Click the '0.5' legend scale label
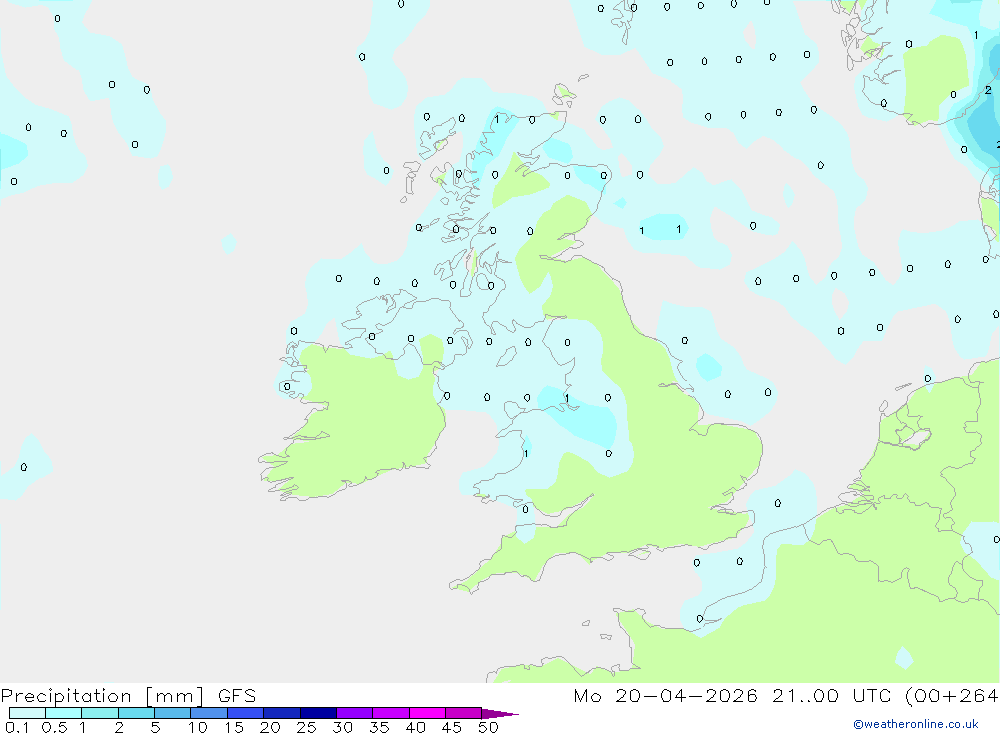Viewport: 1000px width, 733px height. coord(54,727)
